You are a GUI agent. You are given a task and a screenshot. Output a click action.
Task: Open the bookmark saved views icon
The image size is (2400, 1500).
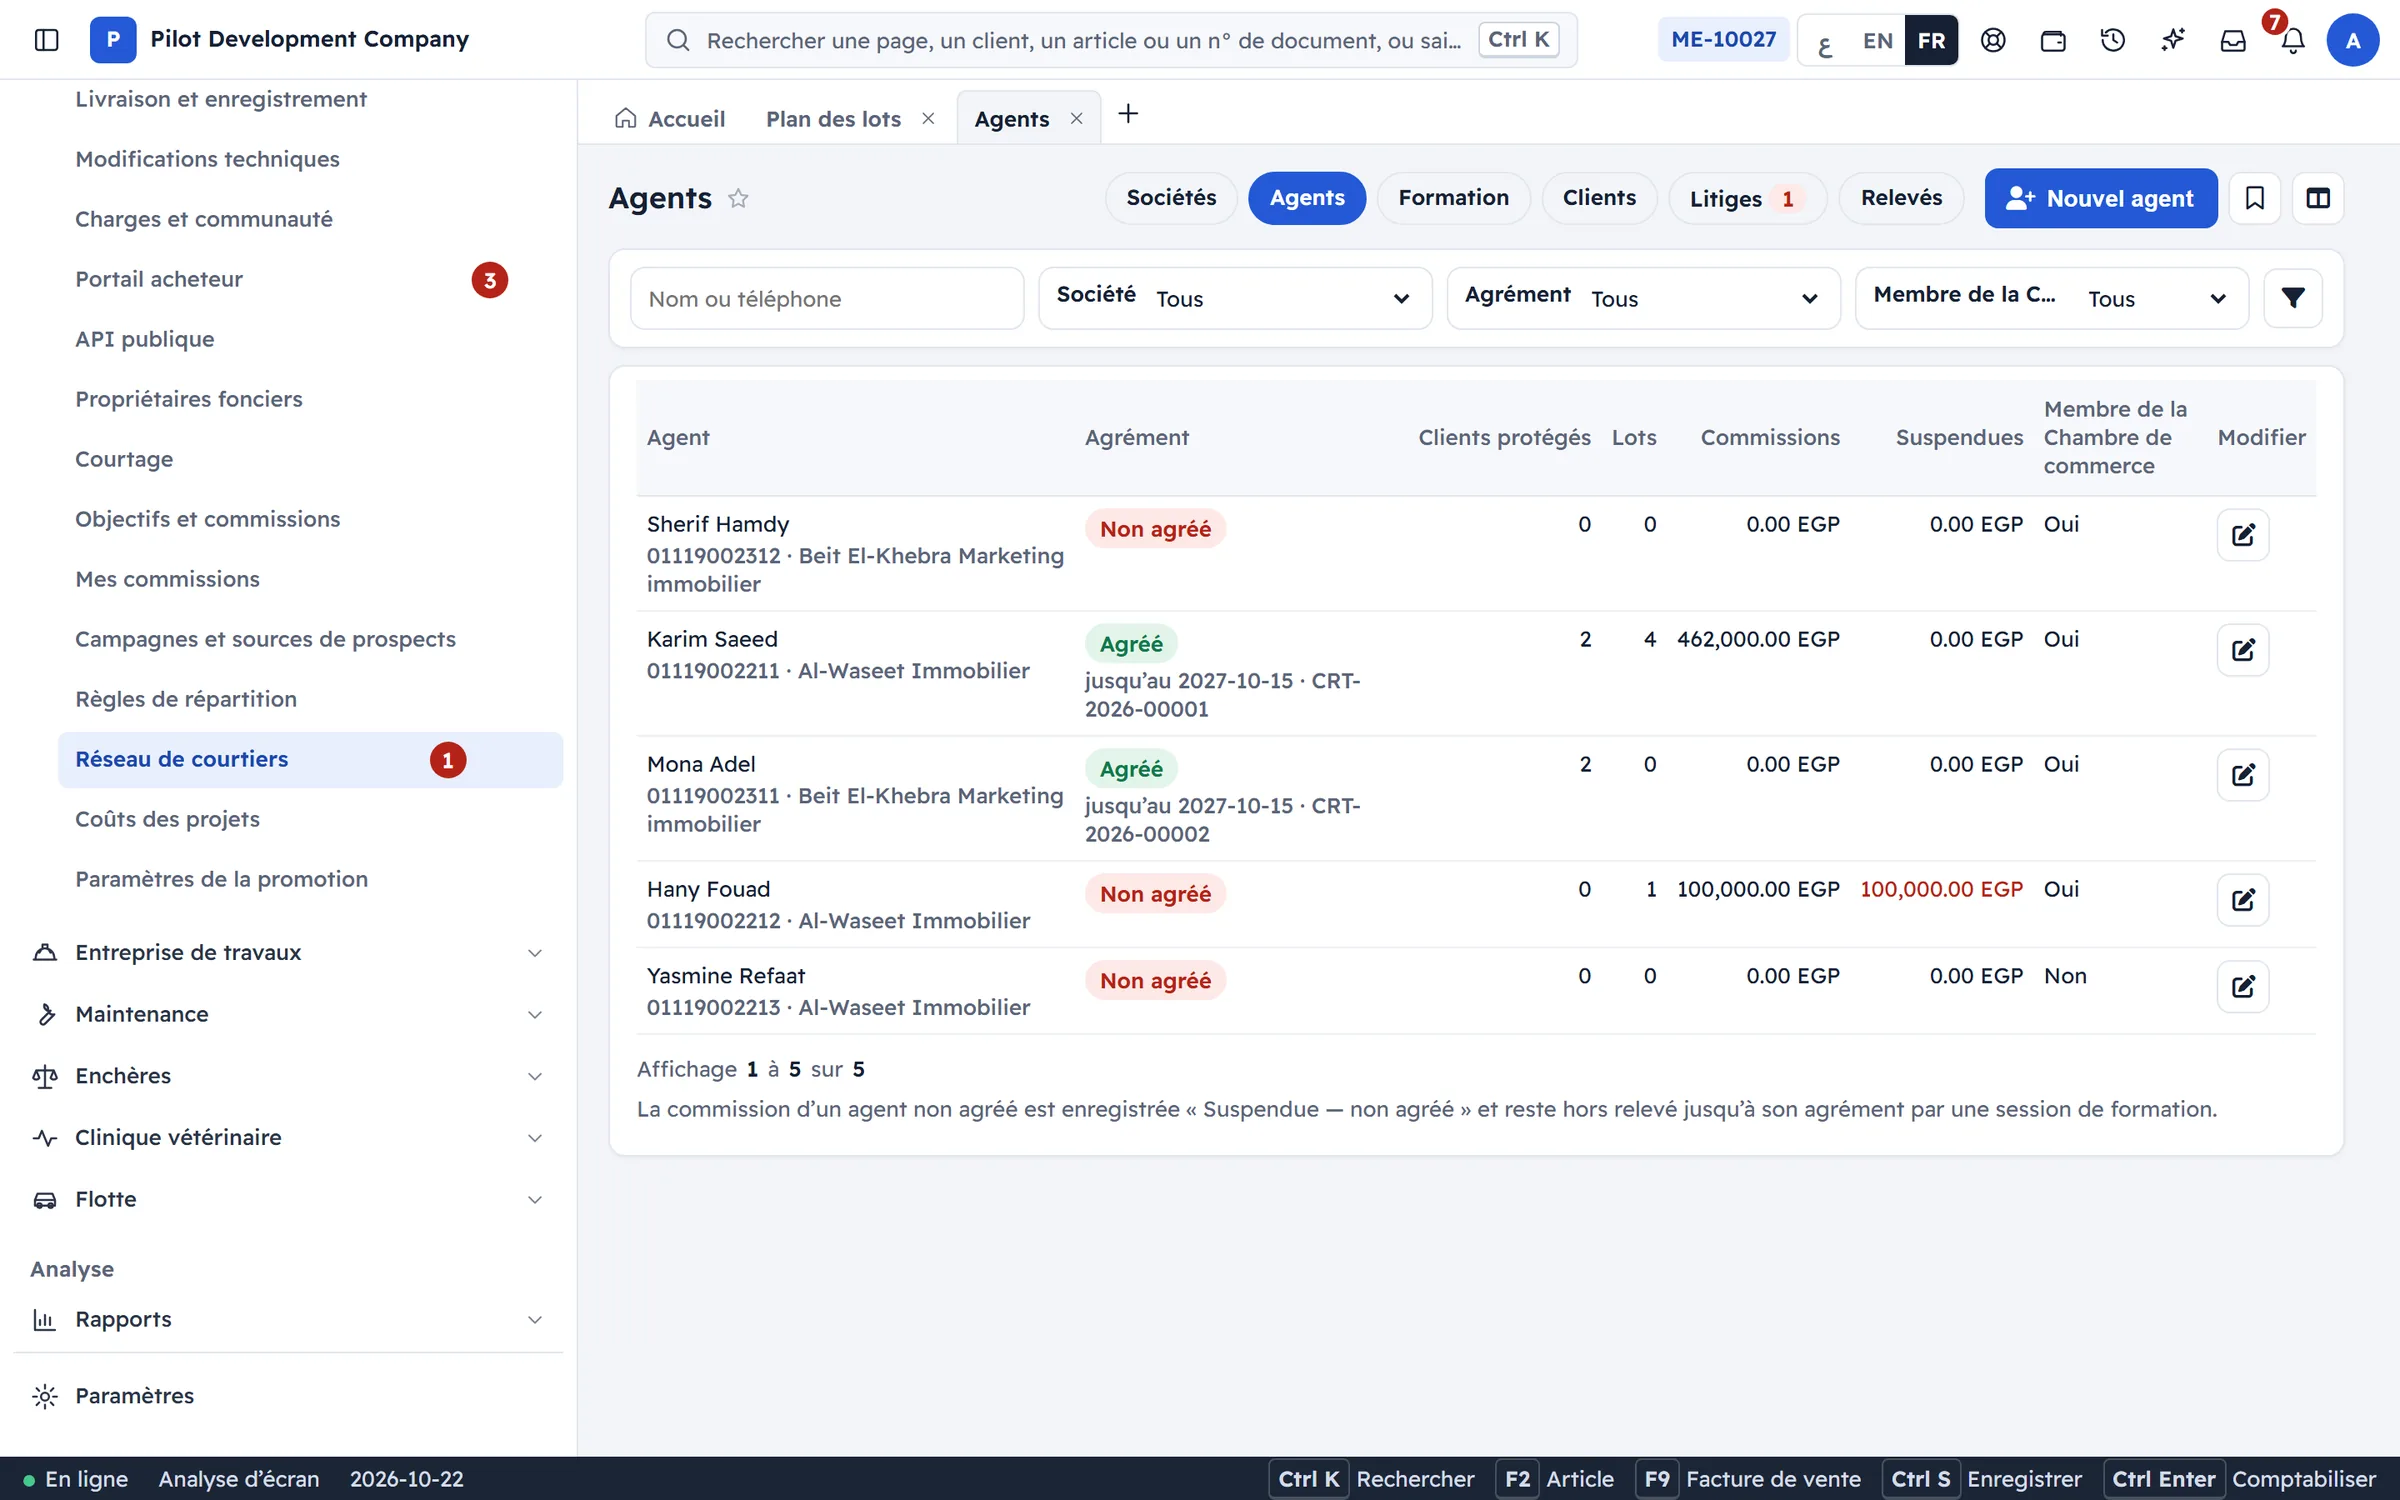click(x=2254, y=198)
